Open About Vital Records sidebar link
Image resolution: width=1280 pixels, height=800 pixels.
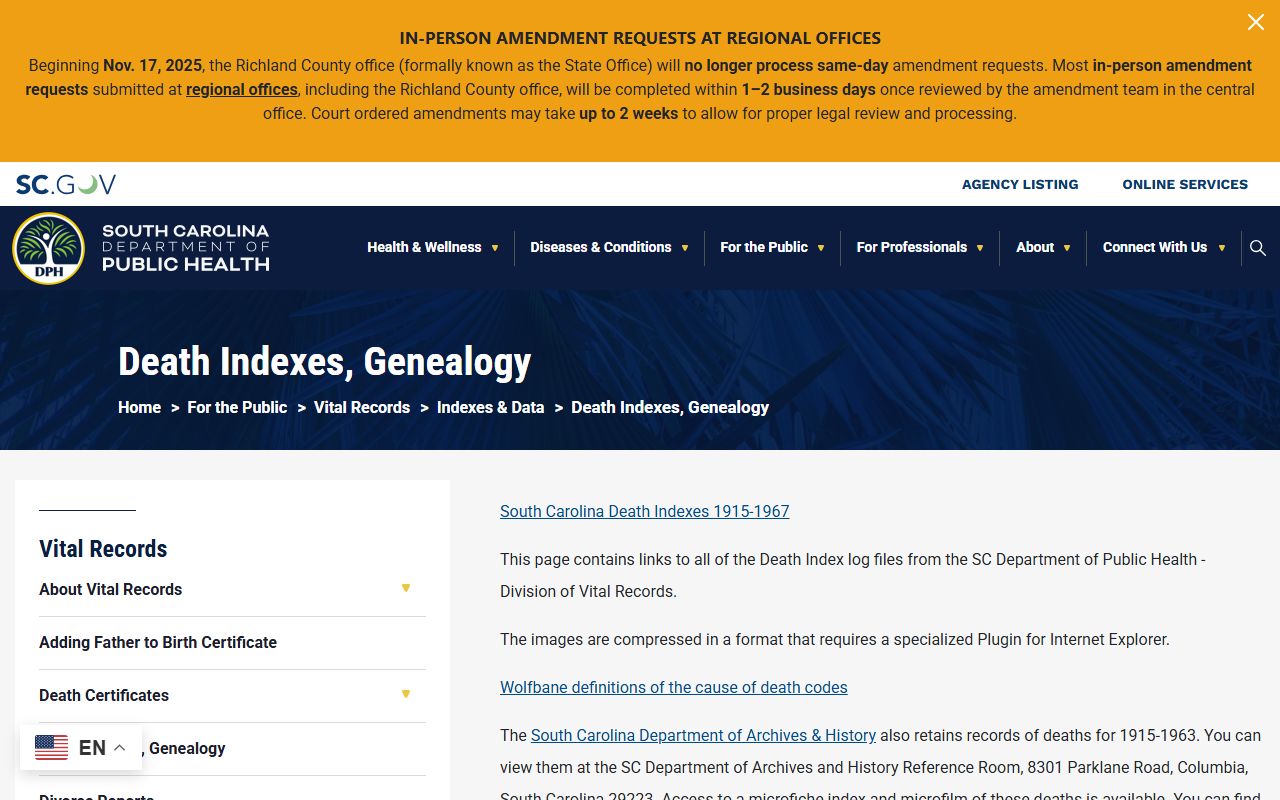point(111,589)
